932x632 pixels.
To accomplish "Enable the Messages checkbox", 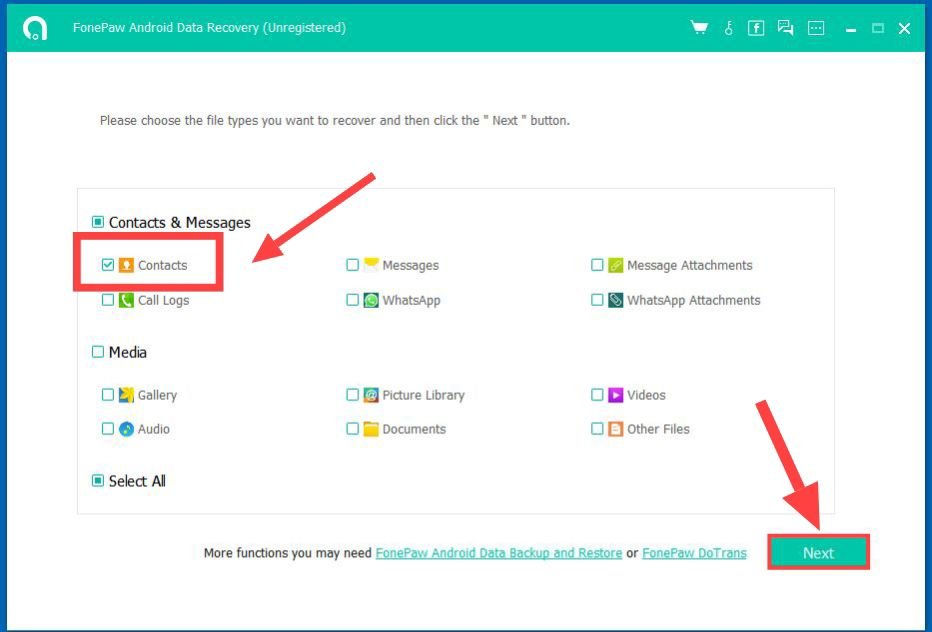I will [352, 265].
